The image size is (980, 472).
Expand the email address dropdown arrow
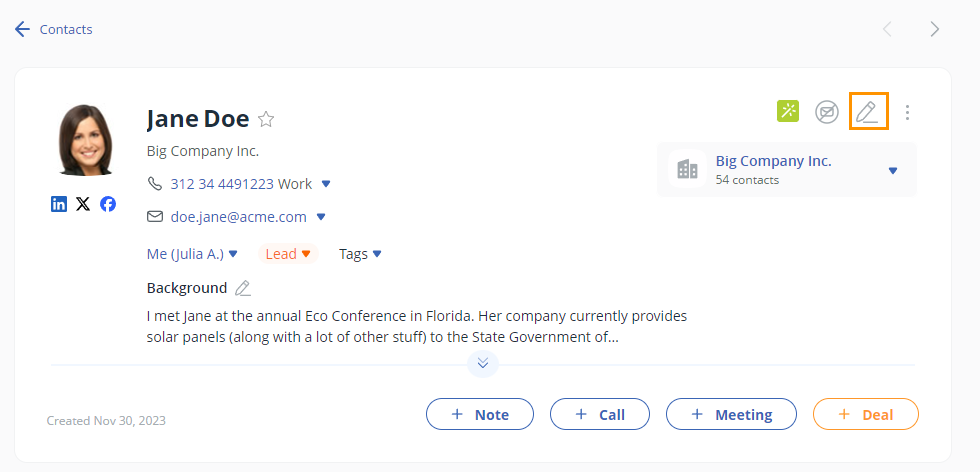321,216
